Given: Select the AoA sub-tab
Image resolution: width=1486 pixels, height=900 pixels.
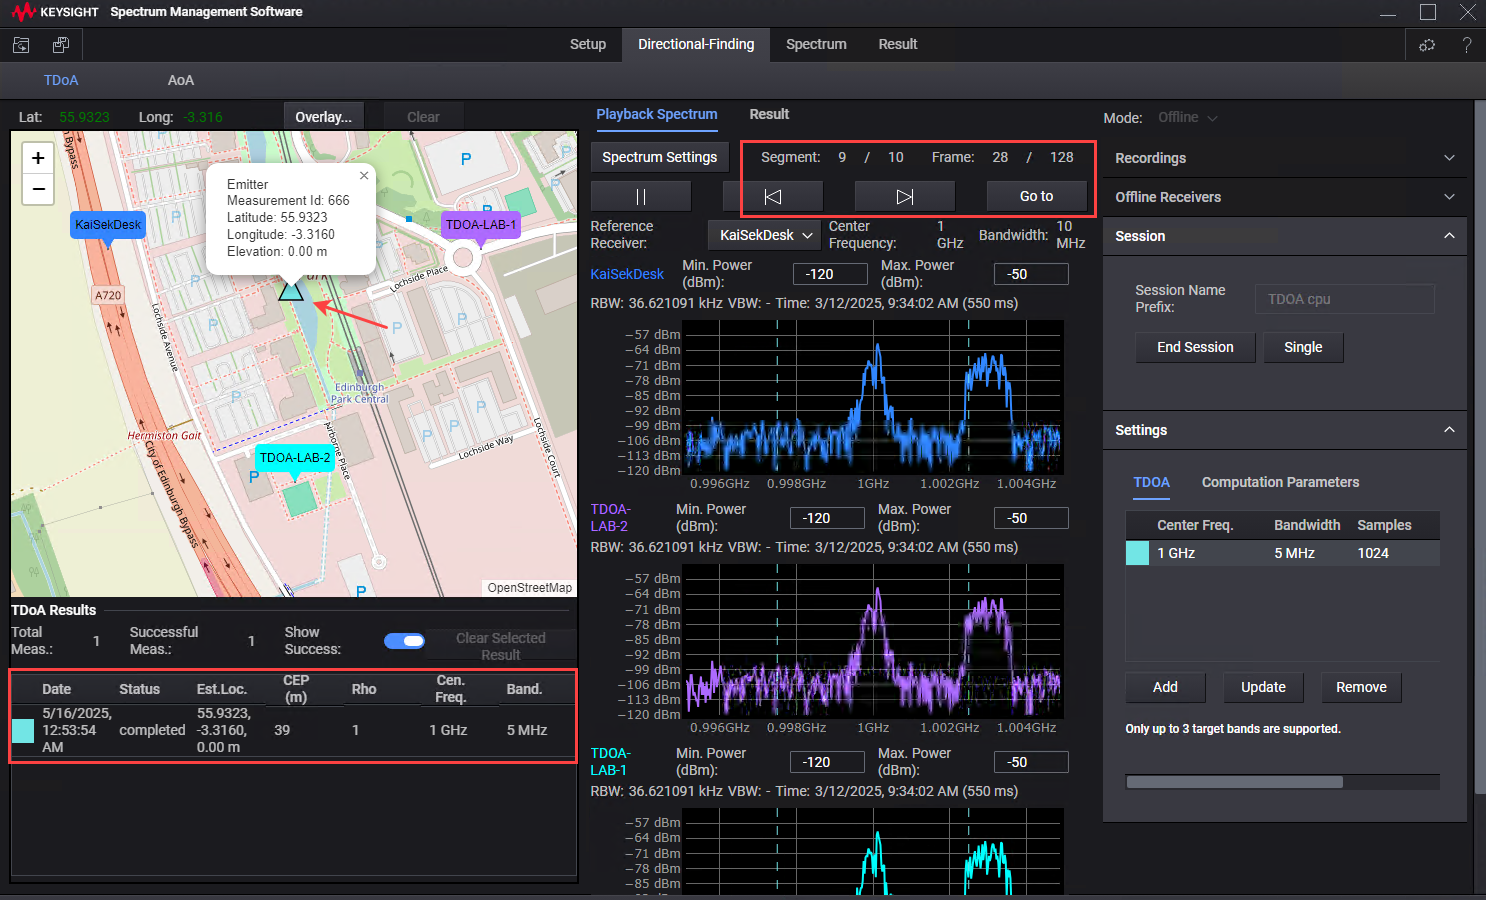Looking at the screenshot, I should tap(181, 81).
